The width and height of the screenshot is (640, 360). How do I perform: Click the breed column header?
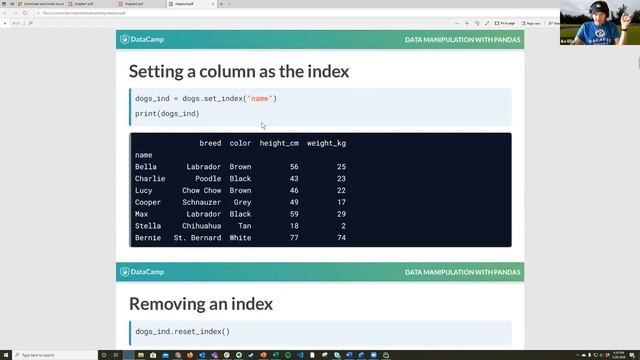[x=210, y=143]
